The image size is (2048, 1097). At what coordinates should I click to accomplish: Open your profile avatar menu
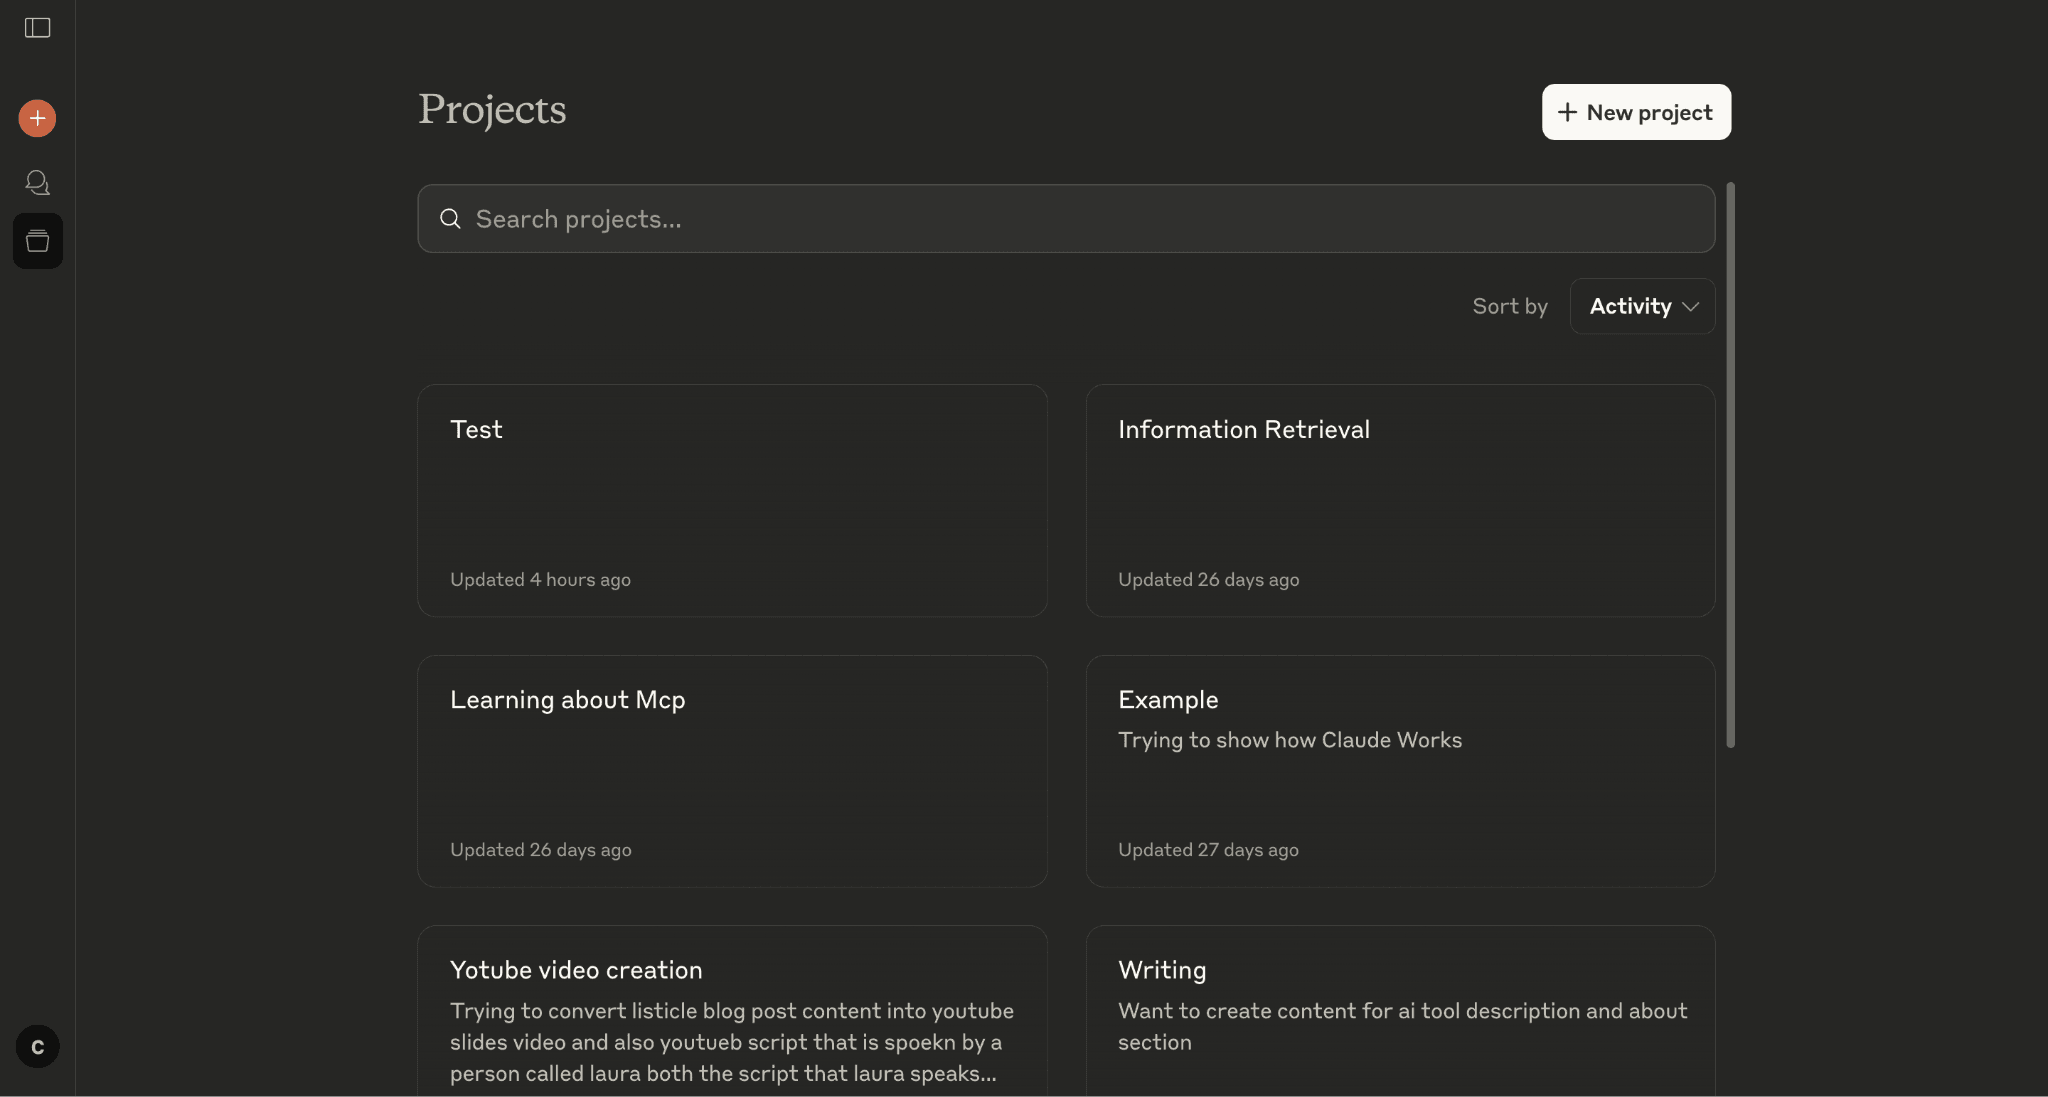tap(37, 1046)
